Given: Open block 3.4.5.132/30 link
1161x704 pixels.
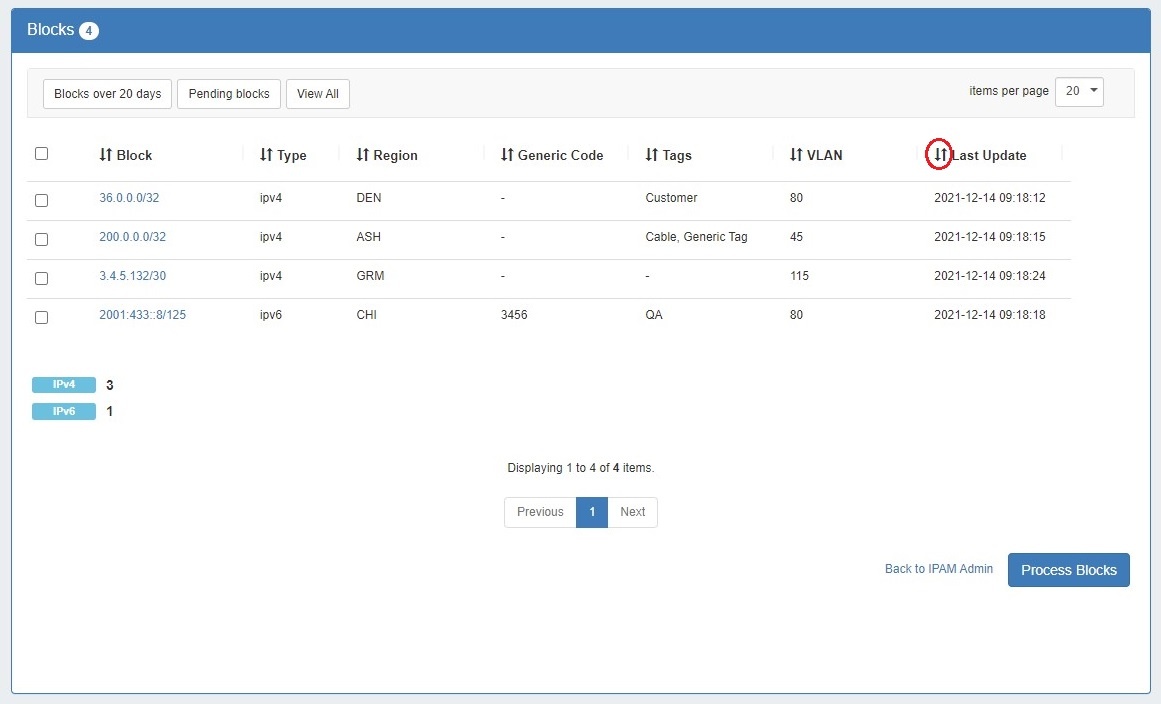Looking at the screenshot, I should 133,276.
